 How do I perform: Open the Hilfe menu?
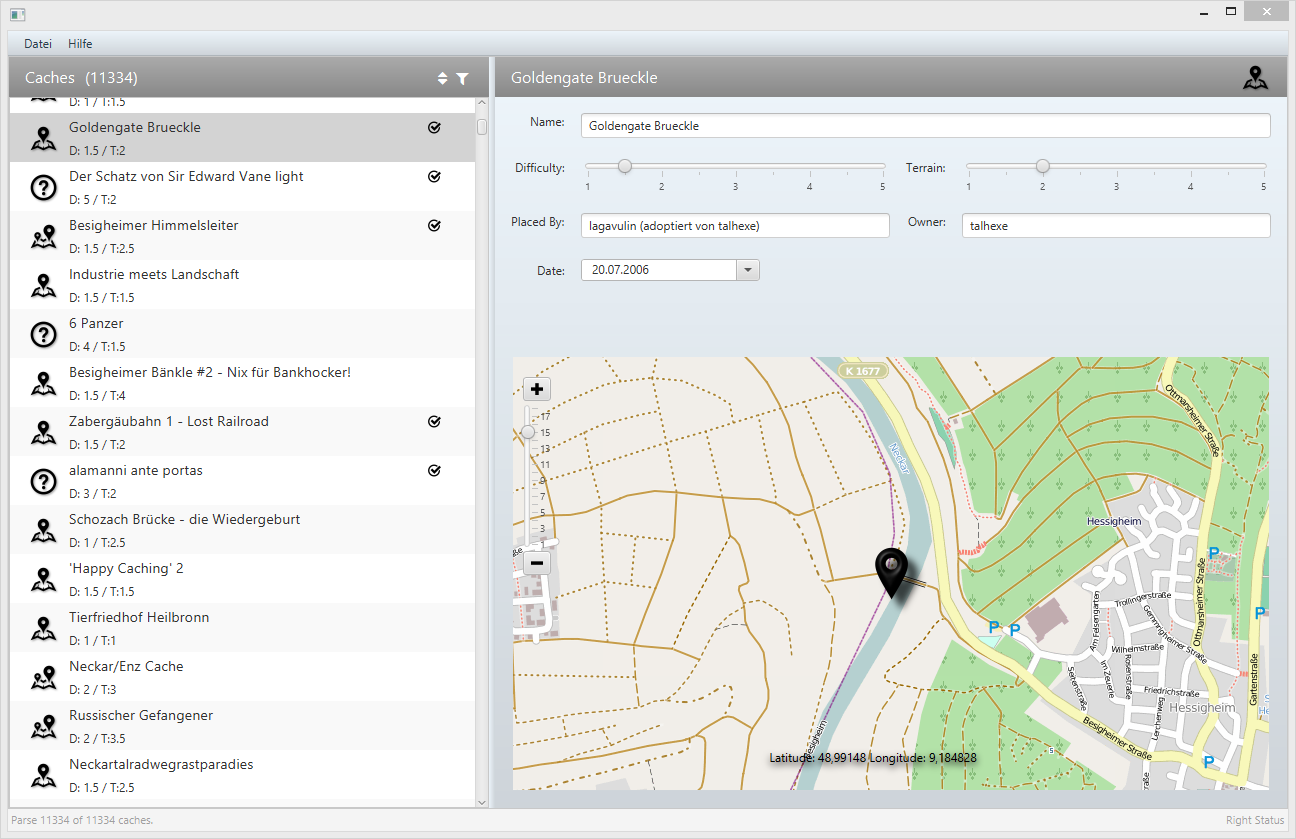[x=80, y=44]
